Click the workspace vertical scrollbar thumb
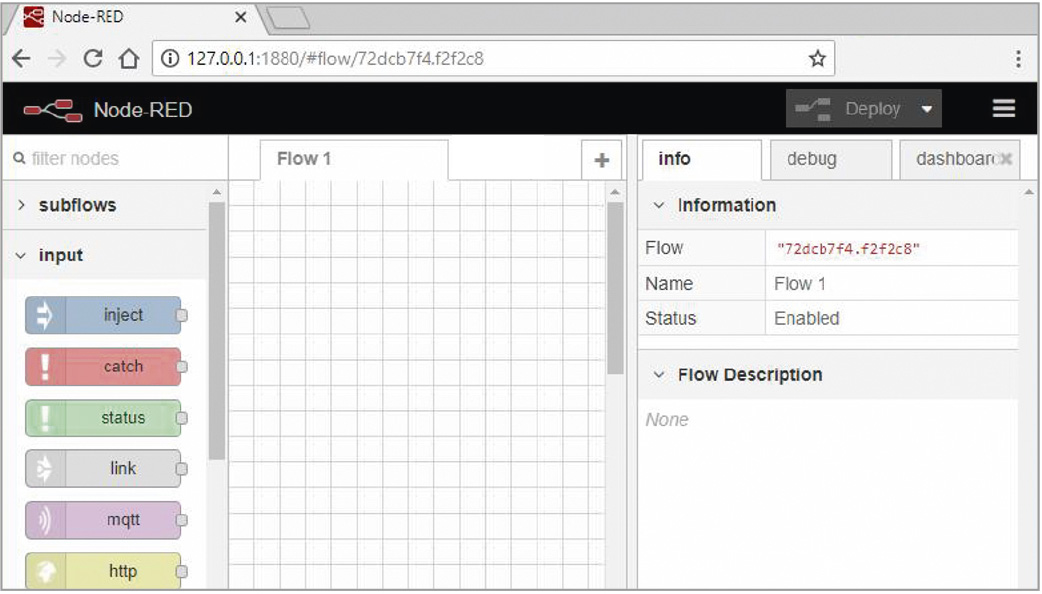The height and width of the screenshot is (594, 1042). tap(615, 288)
